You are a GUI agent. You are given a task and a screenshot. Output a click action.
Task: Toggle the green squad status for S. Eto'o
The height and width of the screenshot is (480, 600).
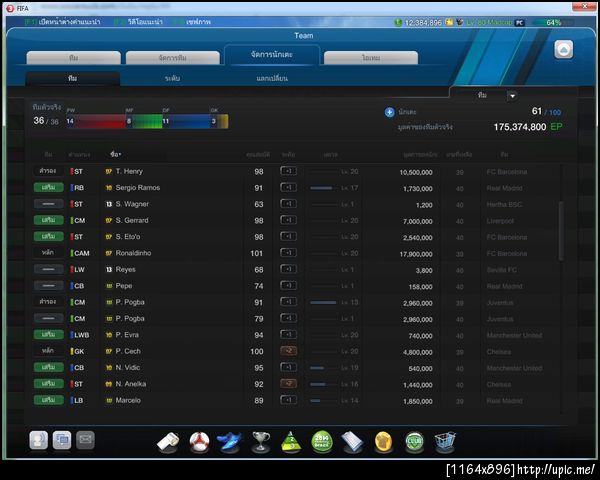click(x=49, y=237)
